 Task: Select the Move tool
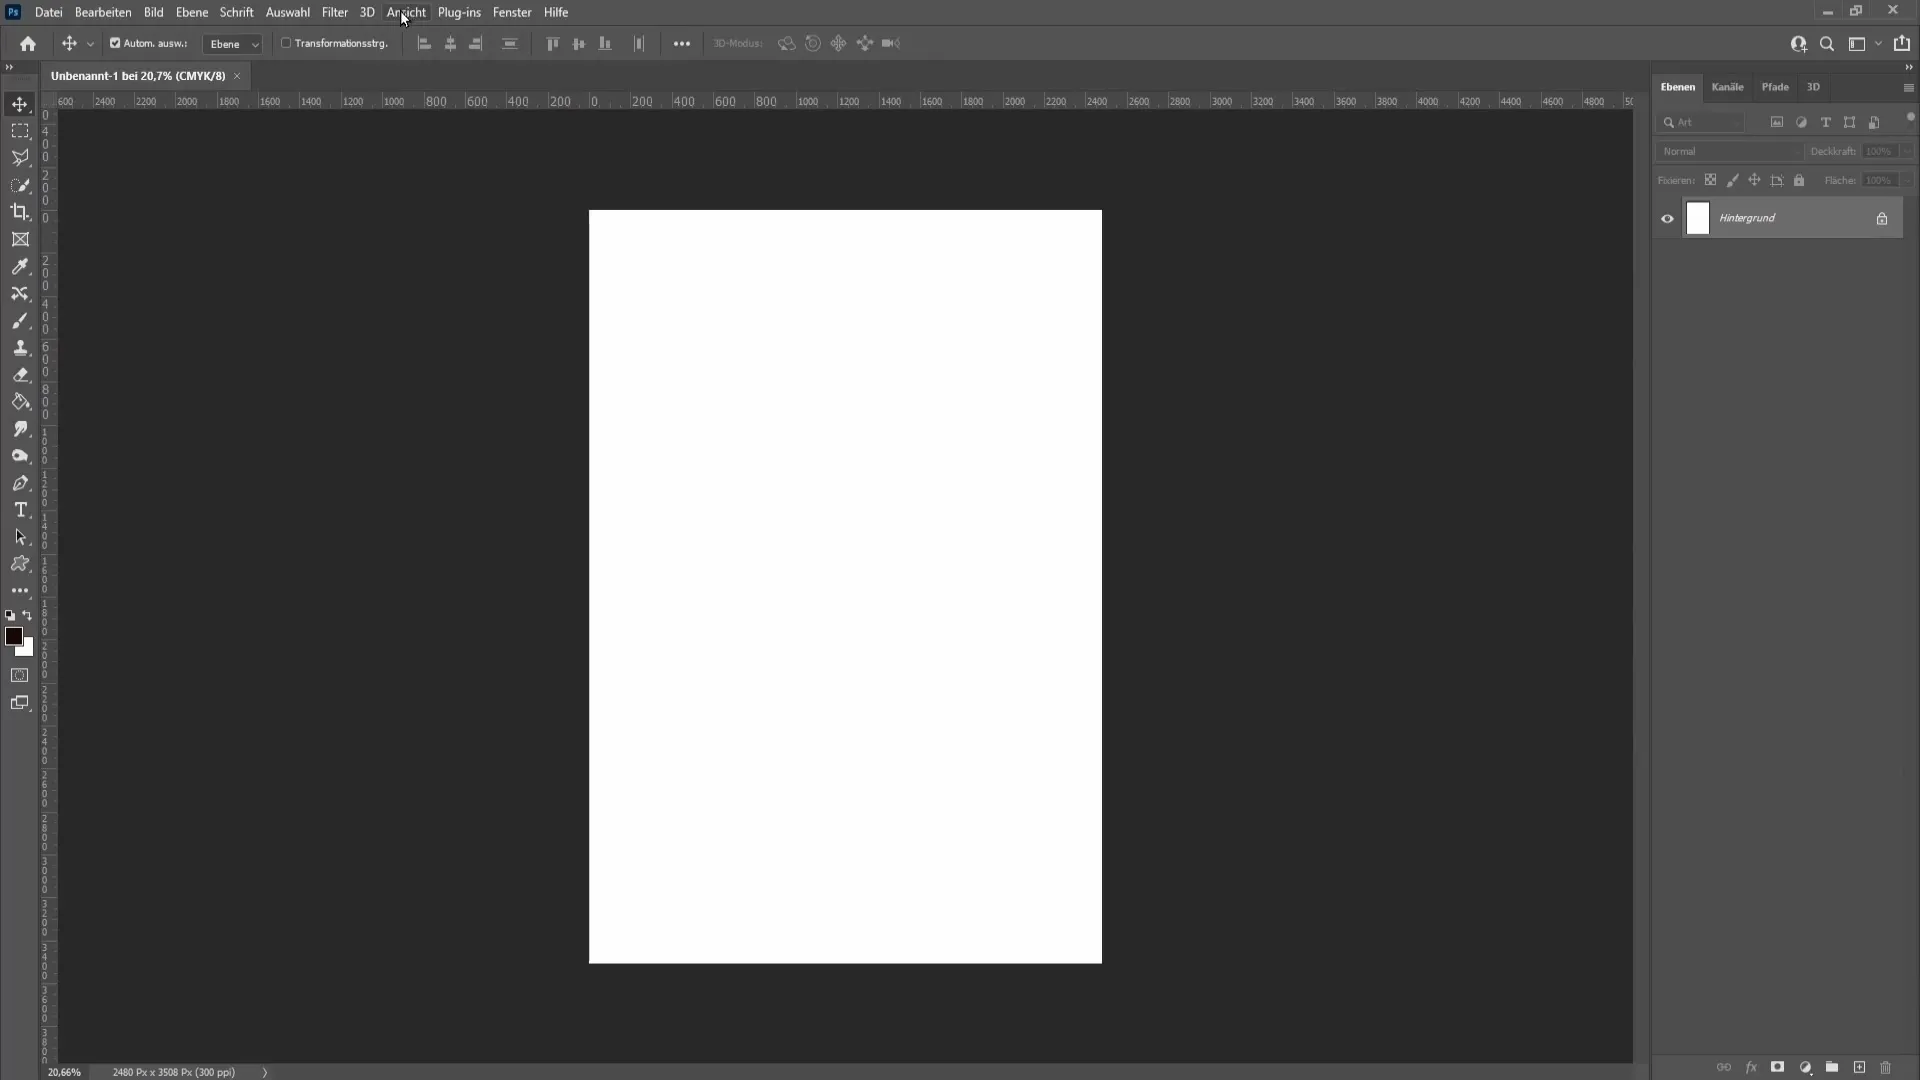18,103
